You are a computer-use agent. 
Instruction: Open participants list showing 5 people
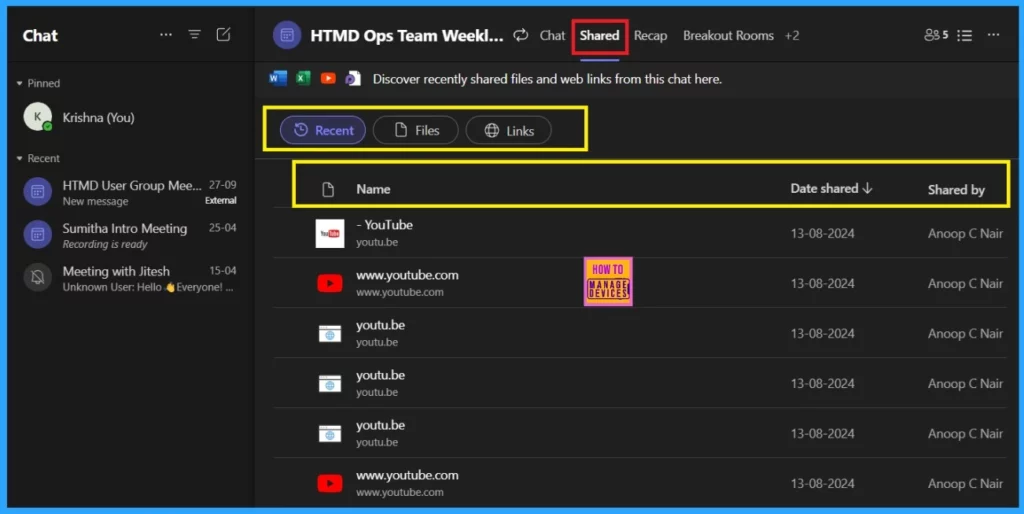[936, 35]
